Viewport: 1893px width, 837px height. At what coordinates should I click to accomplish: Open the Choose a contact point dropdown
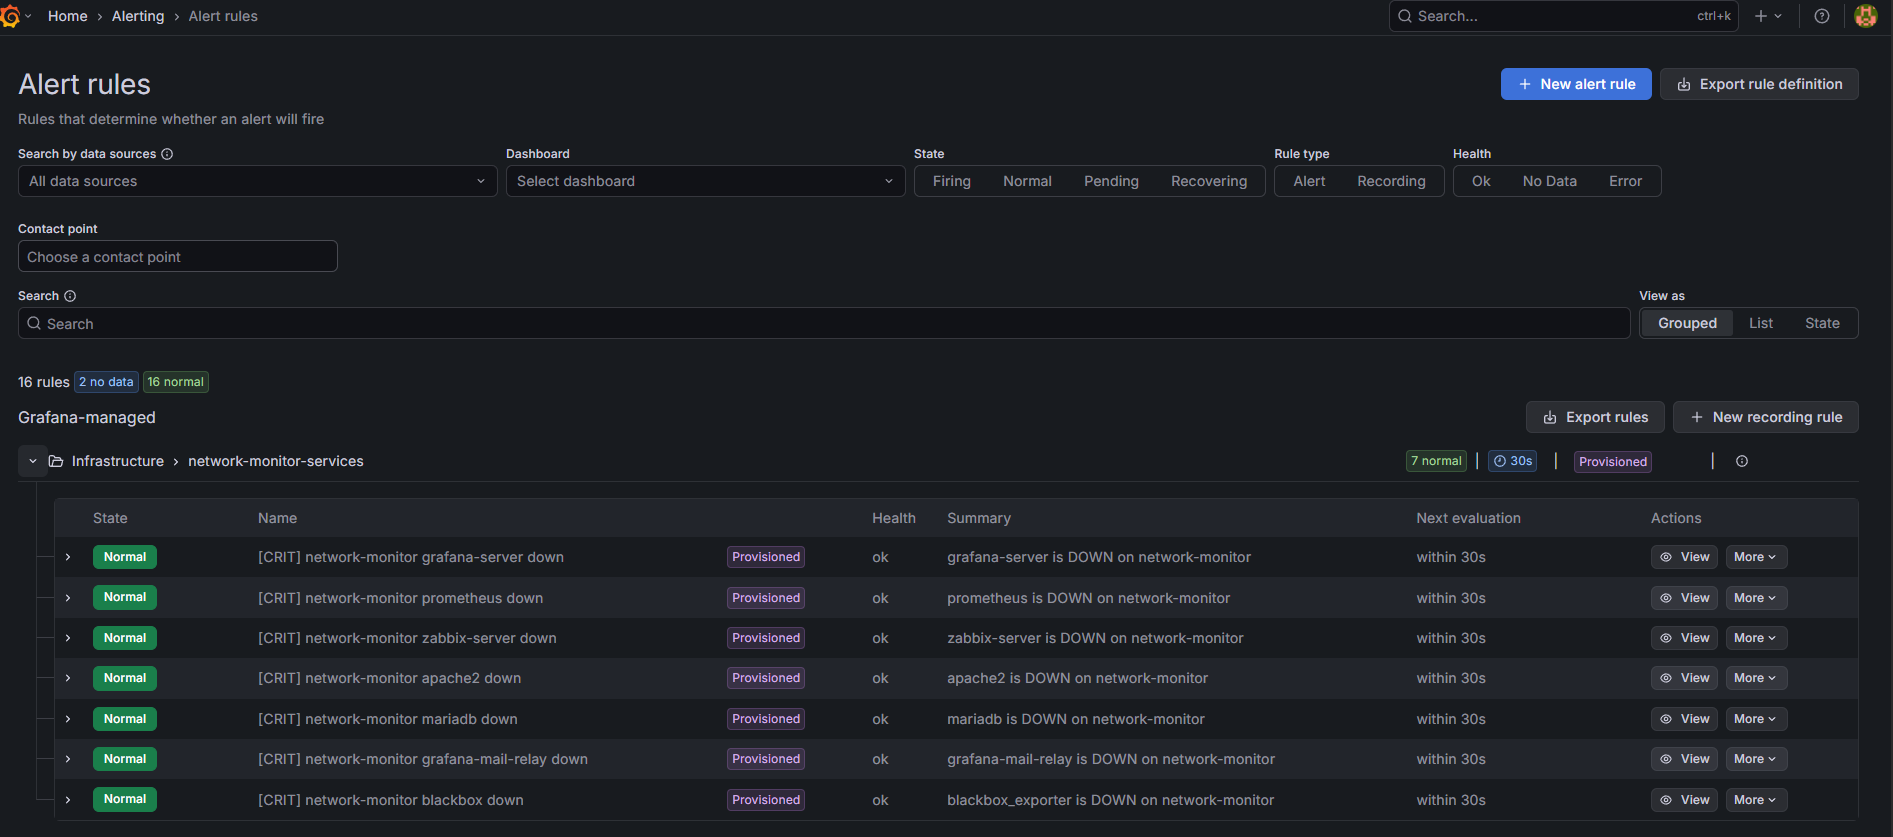tap(178, 257)
